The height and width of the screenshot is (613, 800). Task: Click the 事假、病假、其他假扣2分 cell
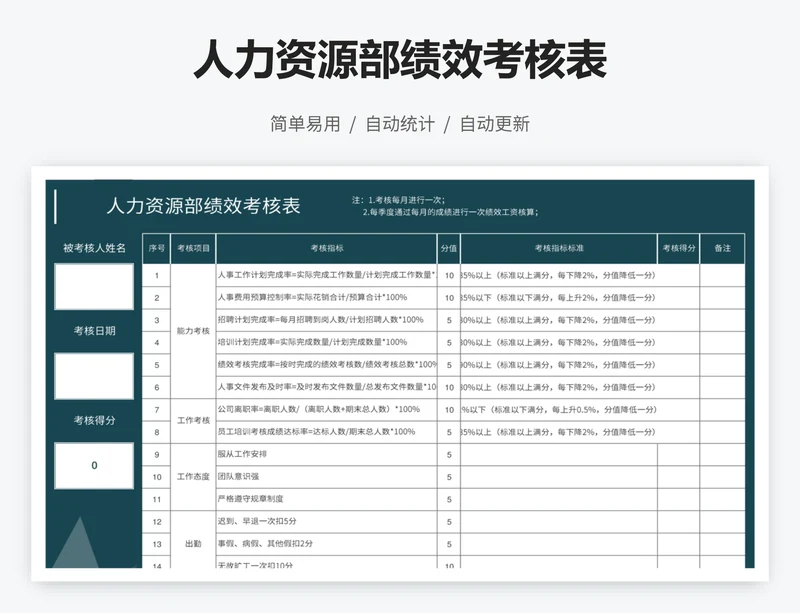tap(327, 544)
